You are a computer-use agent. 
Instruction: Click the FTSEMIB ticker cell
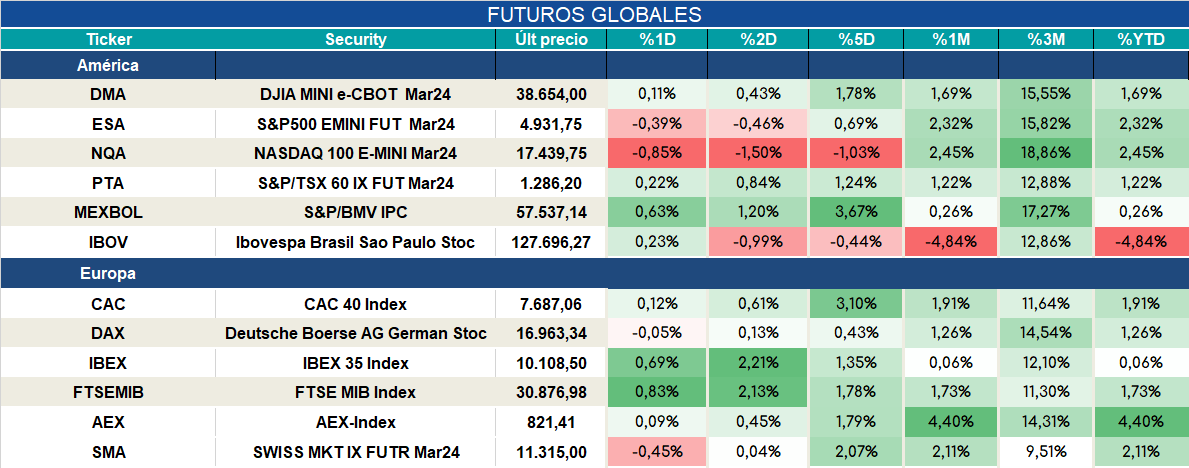(108, 393)
